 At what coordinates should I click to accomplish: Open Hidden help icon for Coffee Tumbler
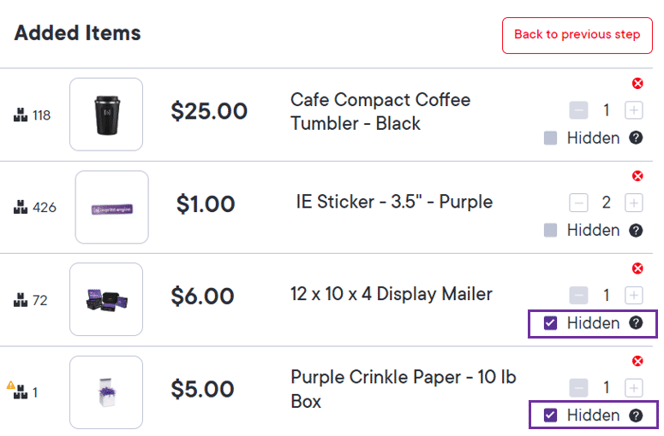click(636, 138)
